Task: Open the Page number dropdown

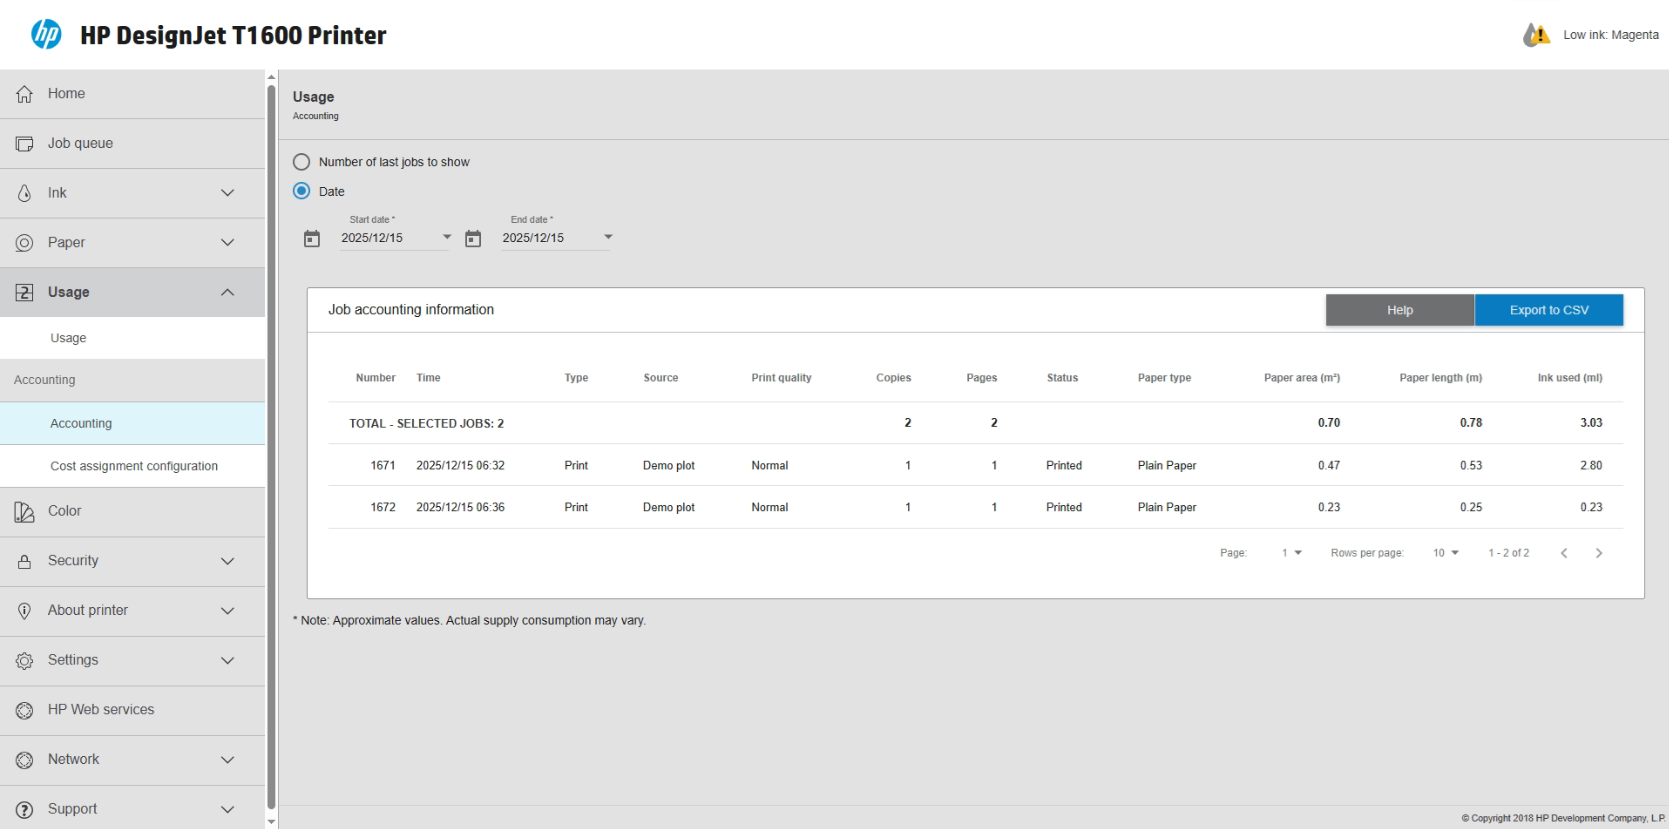Action: coord(1292,553)
